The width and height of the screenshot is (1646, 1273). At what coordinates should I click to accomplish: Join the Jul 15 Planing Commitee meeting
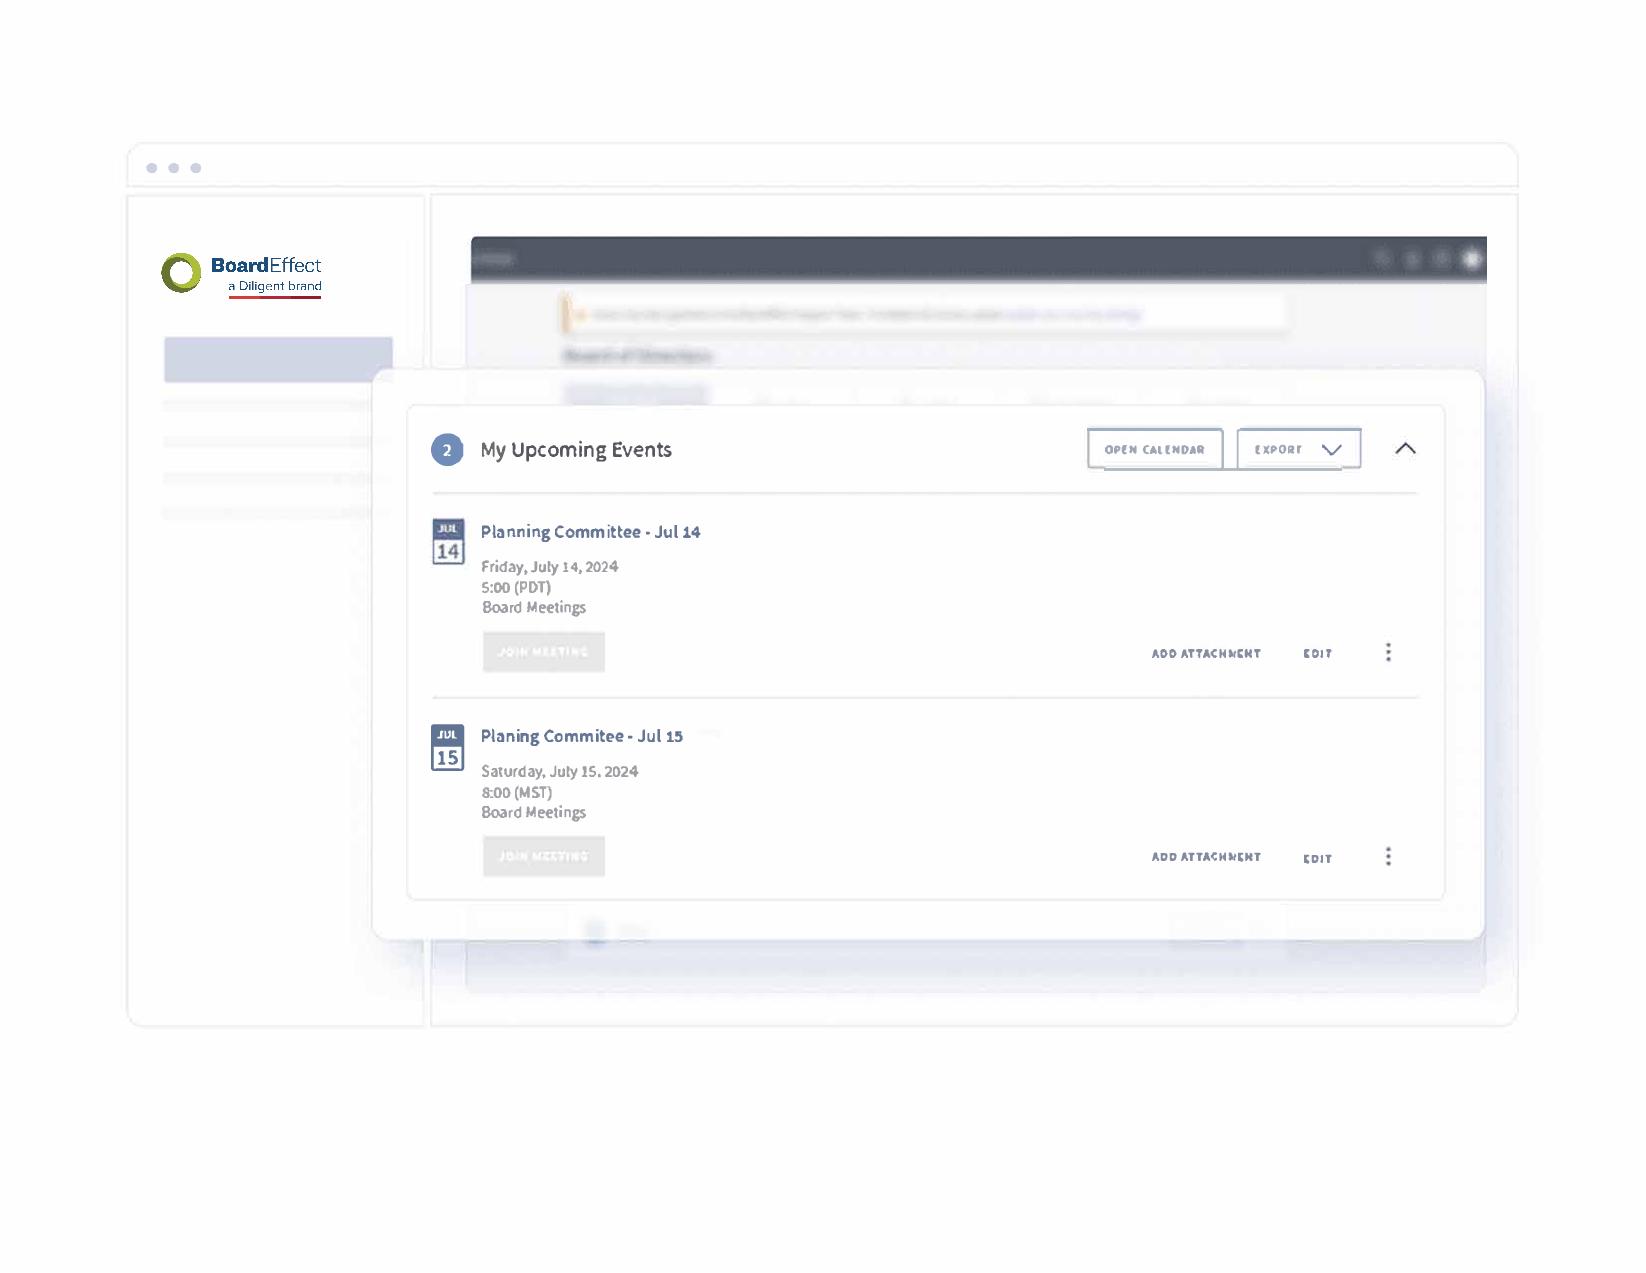coord(543,857)
